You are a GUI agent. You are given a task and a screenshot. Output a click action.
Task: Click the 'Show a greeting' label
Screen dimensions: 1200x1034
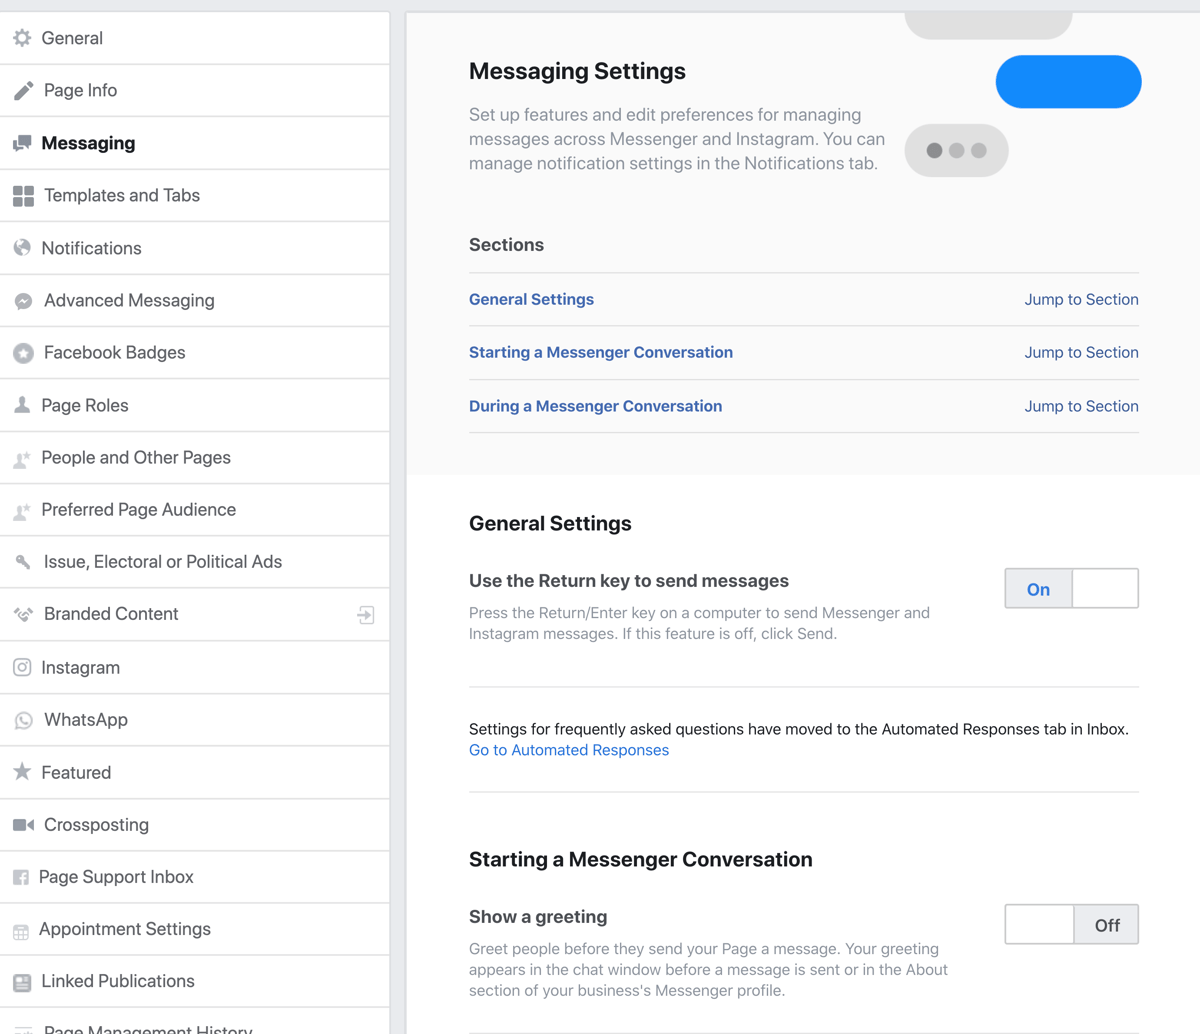tap(538, 917)
